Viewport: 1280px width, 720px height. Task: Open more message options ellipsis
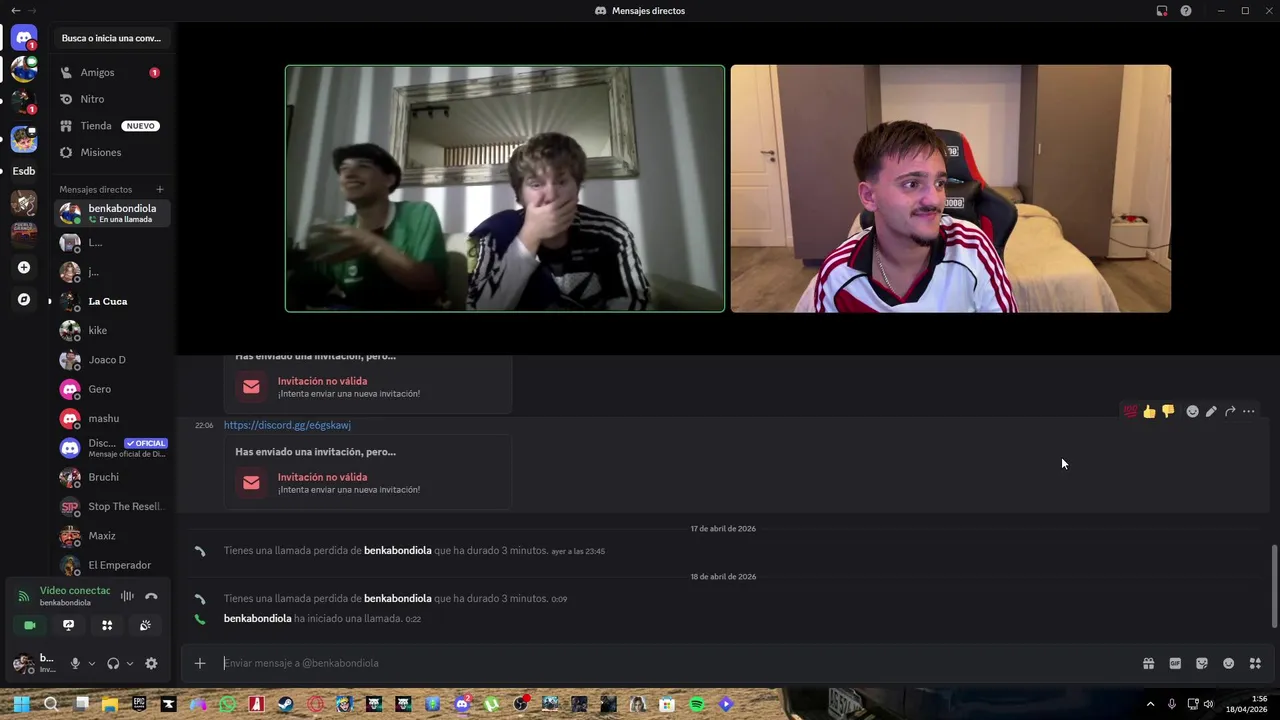(1248, 411)
